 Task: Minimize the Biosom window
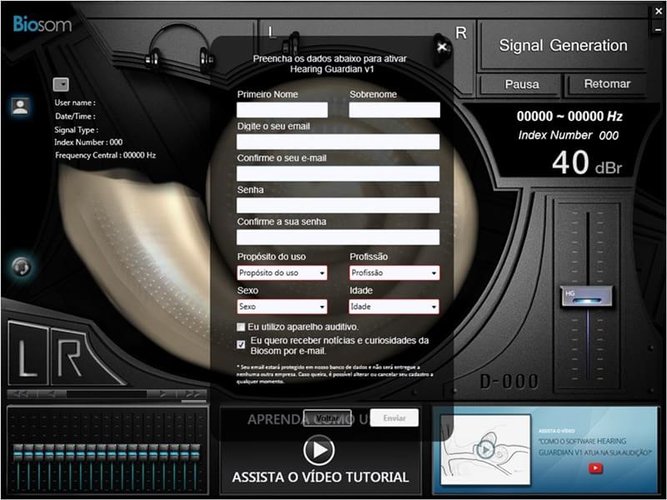pyautogui.click(x=658, y=30)
